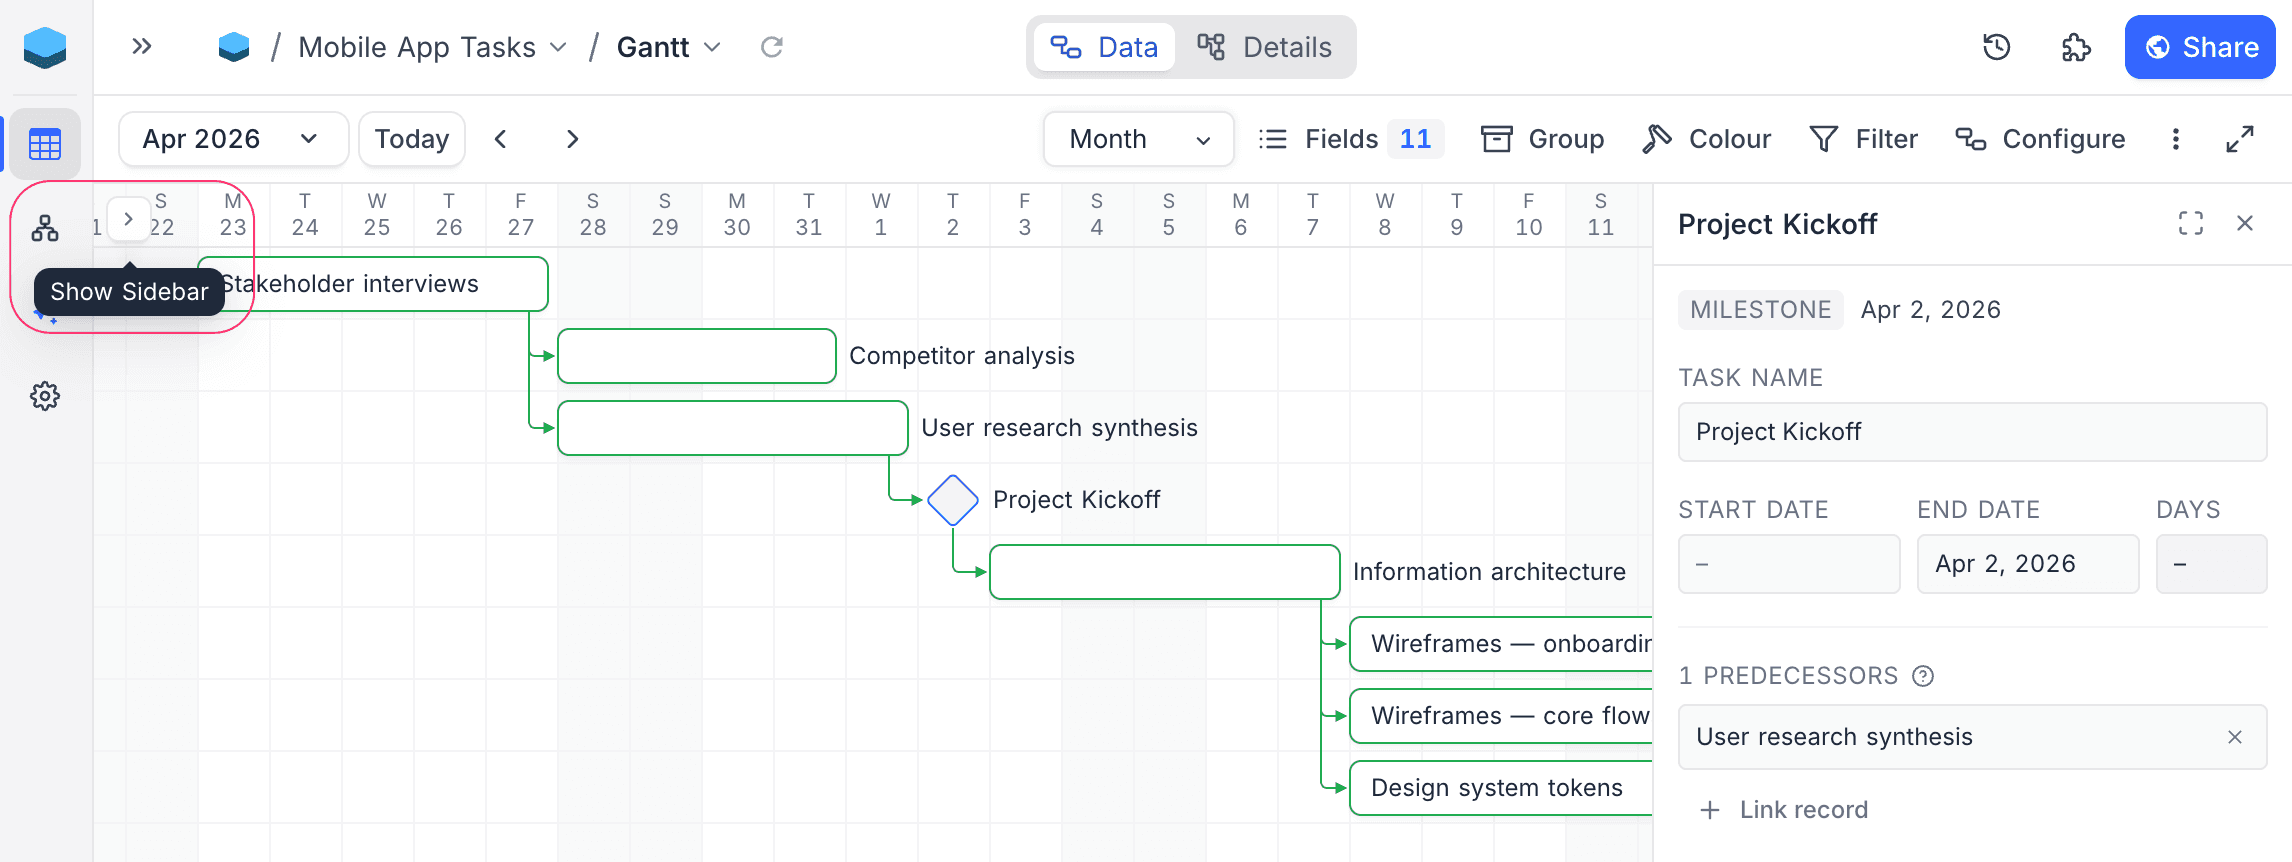Select the Competitor analysis task bar
Image resolution: width=2292 pixels, height=862 pixels.
pos(697,356)
